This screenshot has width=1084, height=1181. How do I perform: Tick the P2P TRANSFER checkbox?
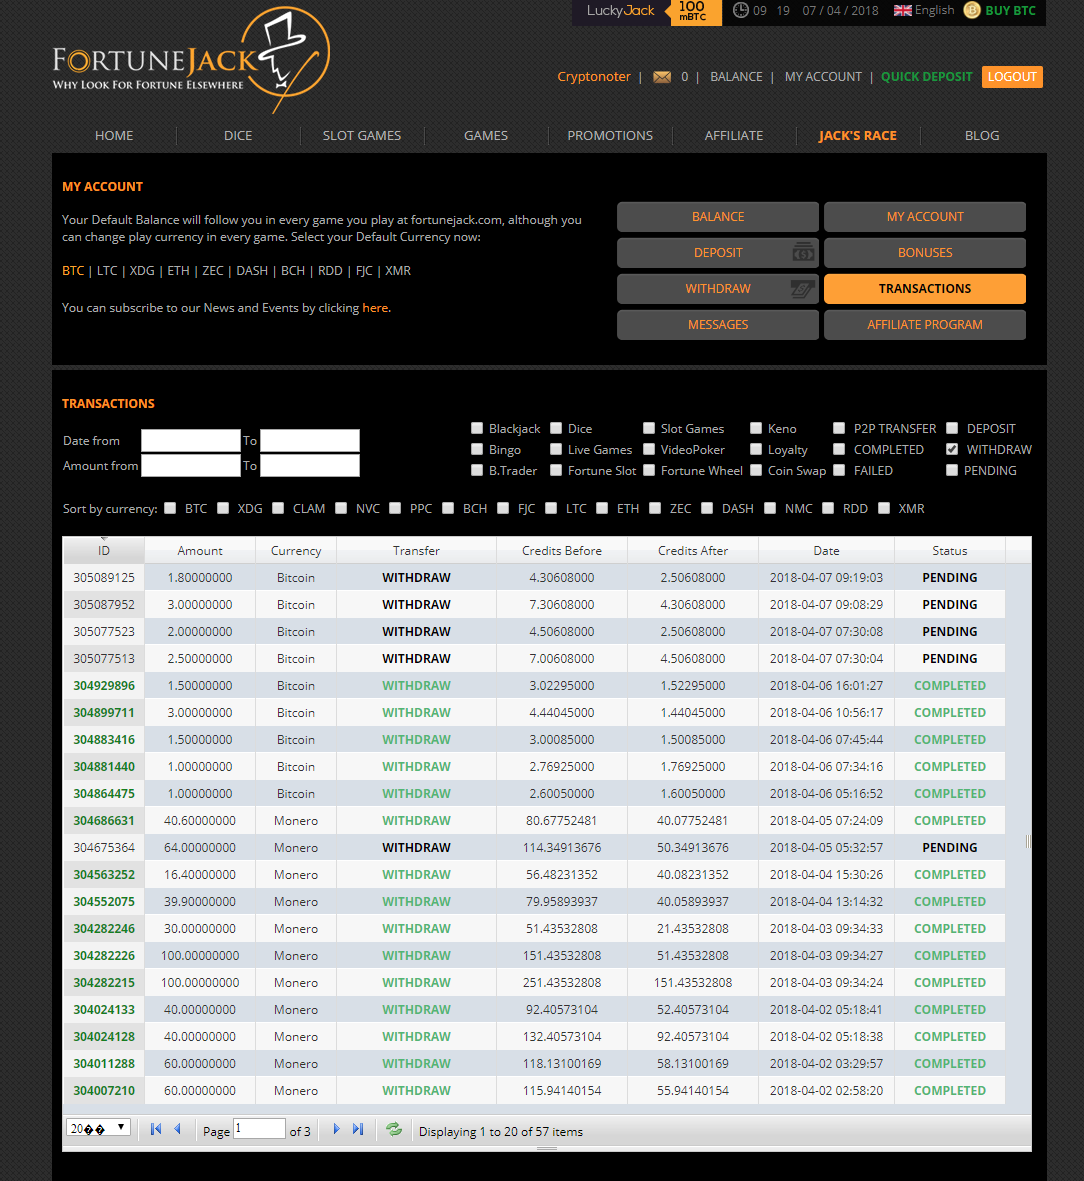coord(838,428)
